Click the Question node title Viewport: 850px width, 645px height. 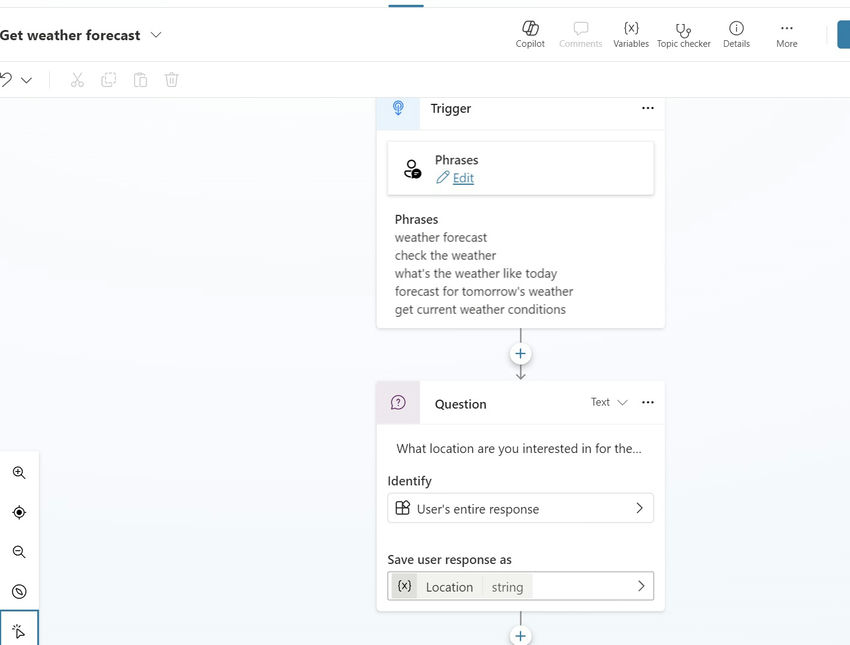point(460,404)
